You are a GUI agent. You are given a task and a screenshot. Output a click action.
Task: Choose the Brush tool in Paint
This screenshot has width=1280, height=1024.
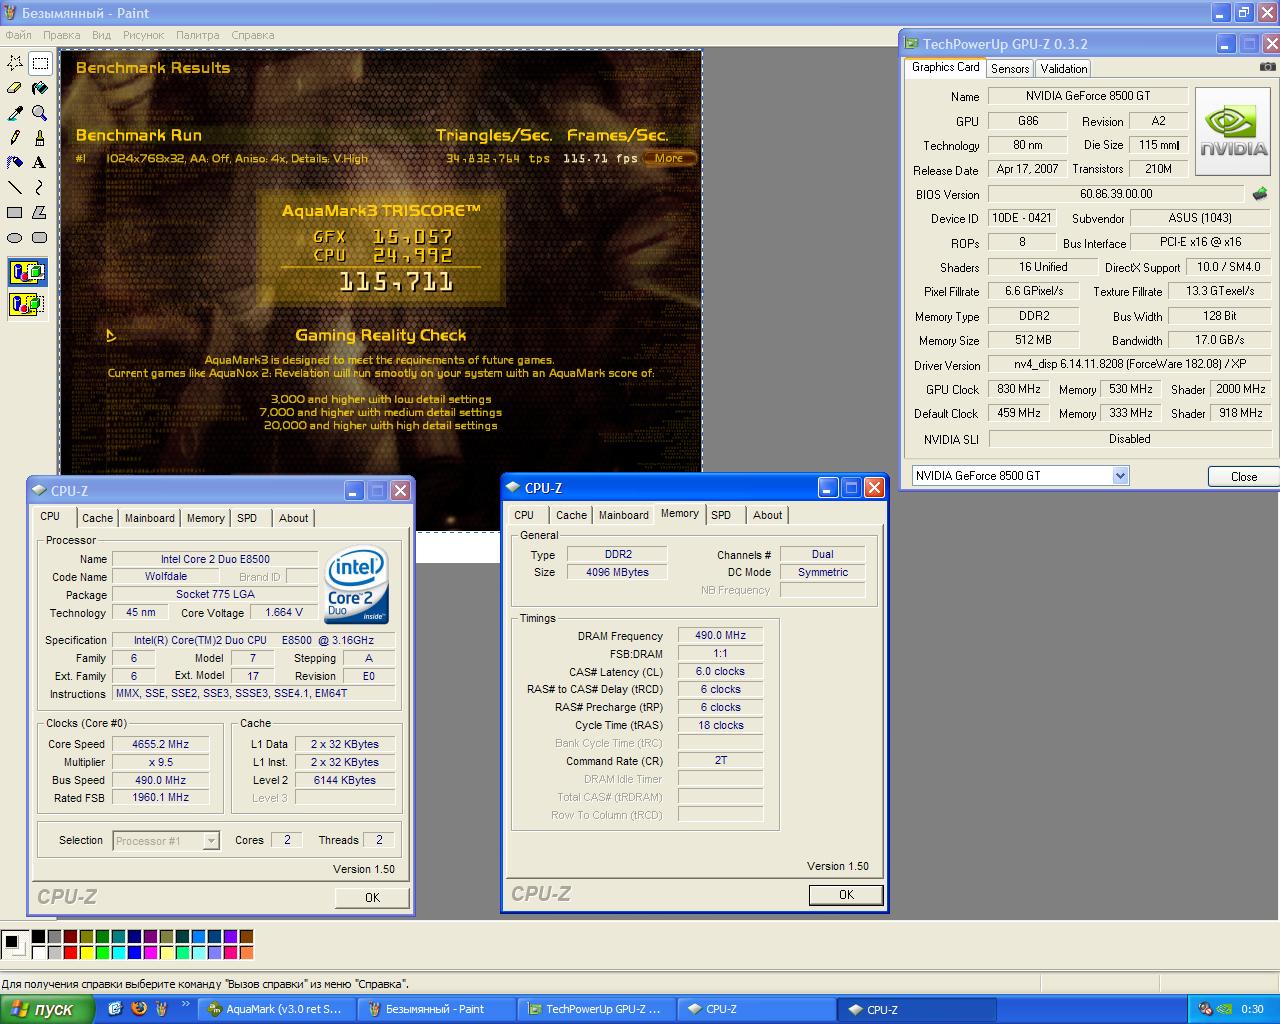(40, 138)
